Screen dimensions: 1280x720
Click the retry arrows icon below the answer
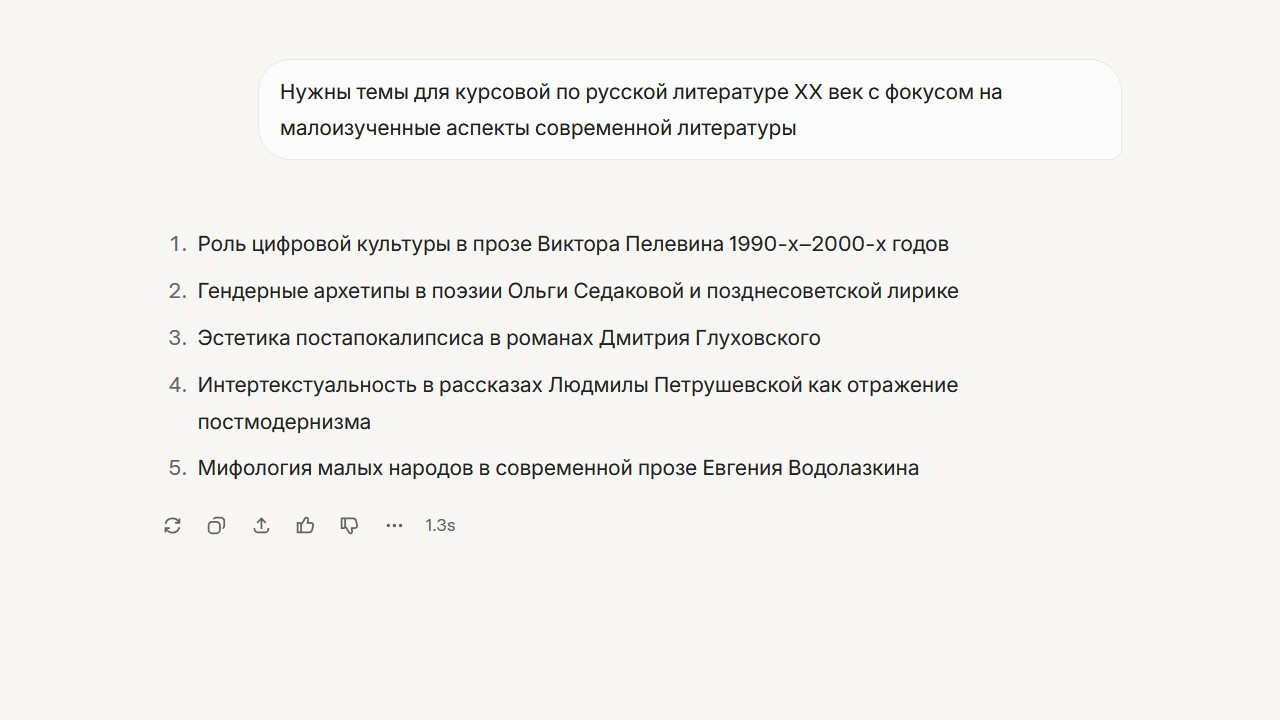(172, 525)
